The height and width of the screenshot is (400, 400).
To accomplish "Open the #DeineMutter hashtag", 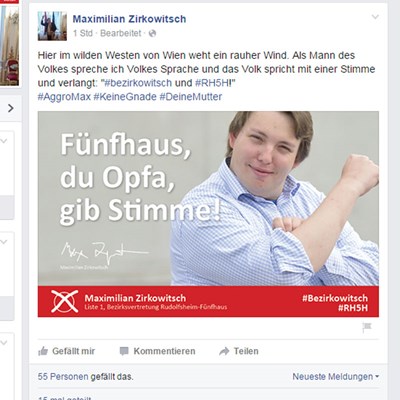I will (191, 97).
